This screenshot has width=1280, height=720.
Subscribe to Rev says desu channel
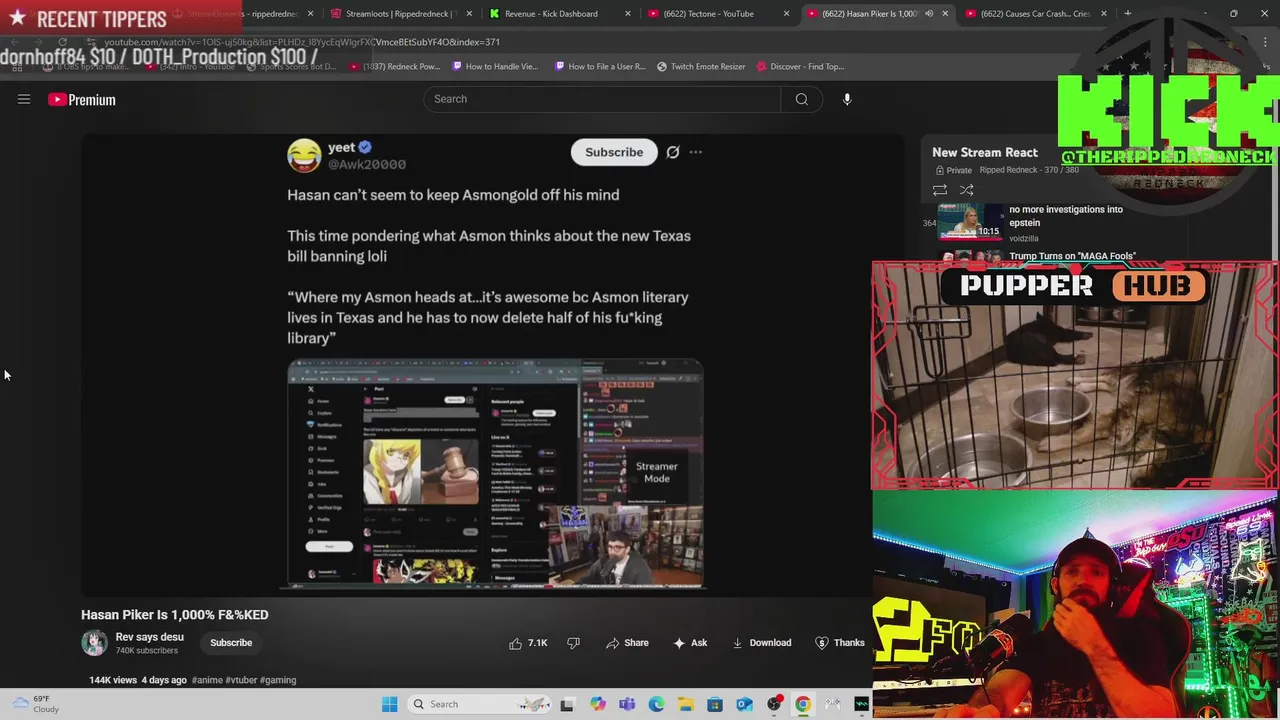coord(231,643)
